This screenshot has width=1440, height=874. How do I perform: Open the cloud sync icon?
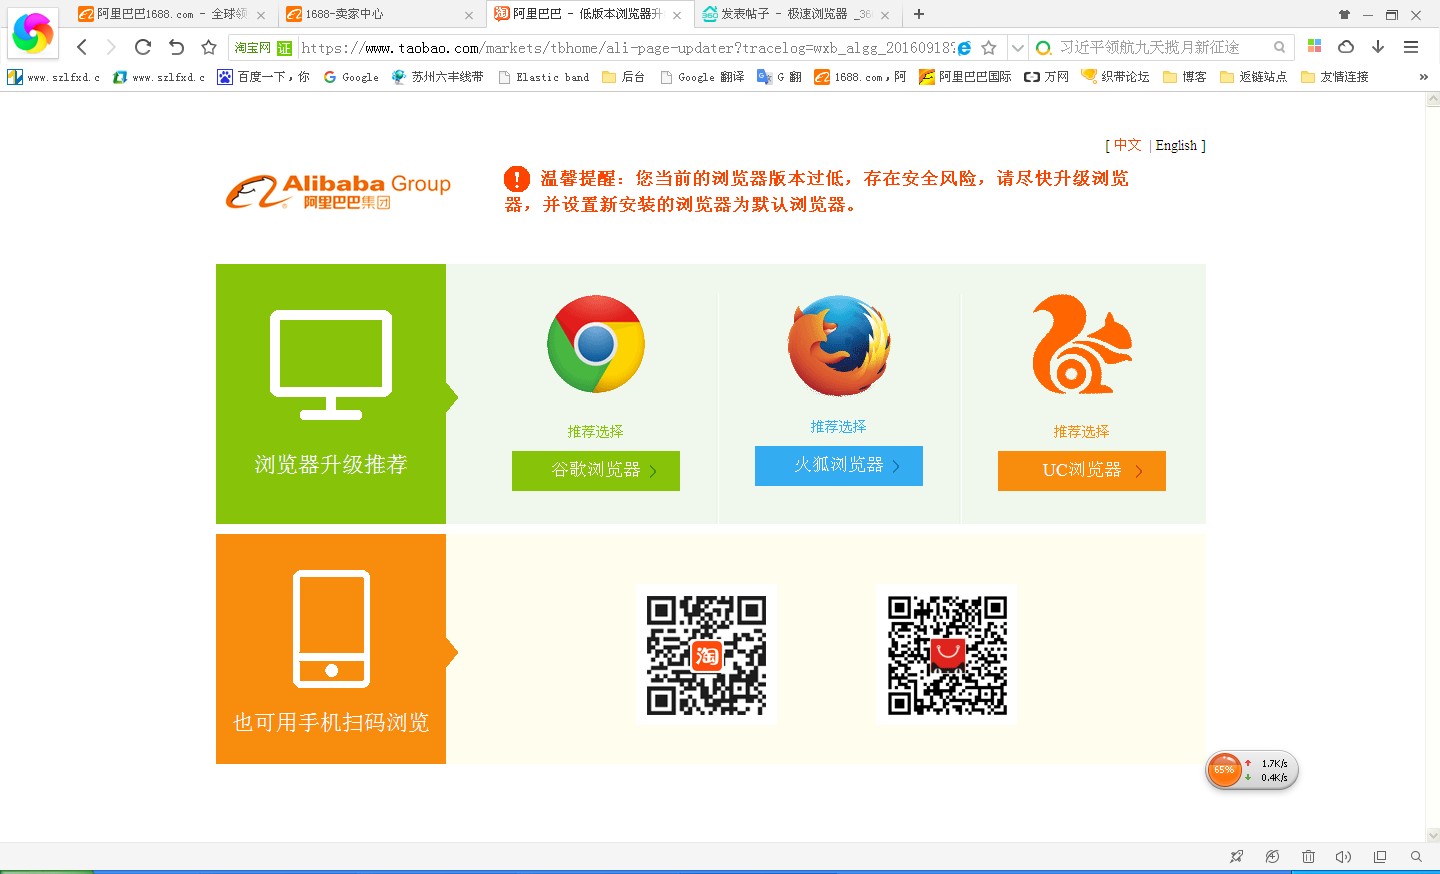coord(1346,47)
